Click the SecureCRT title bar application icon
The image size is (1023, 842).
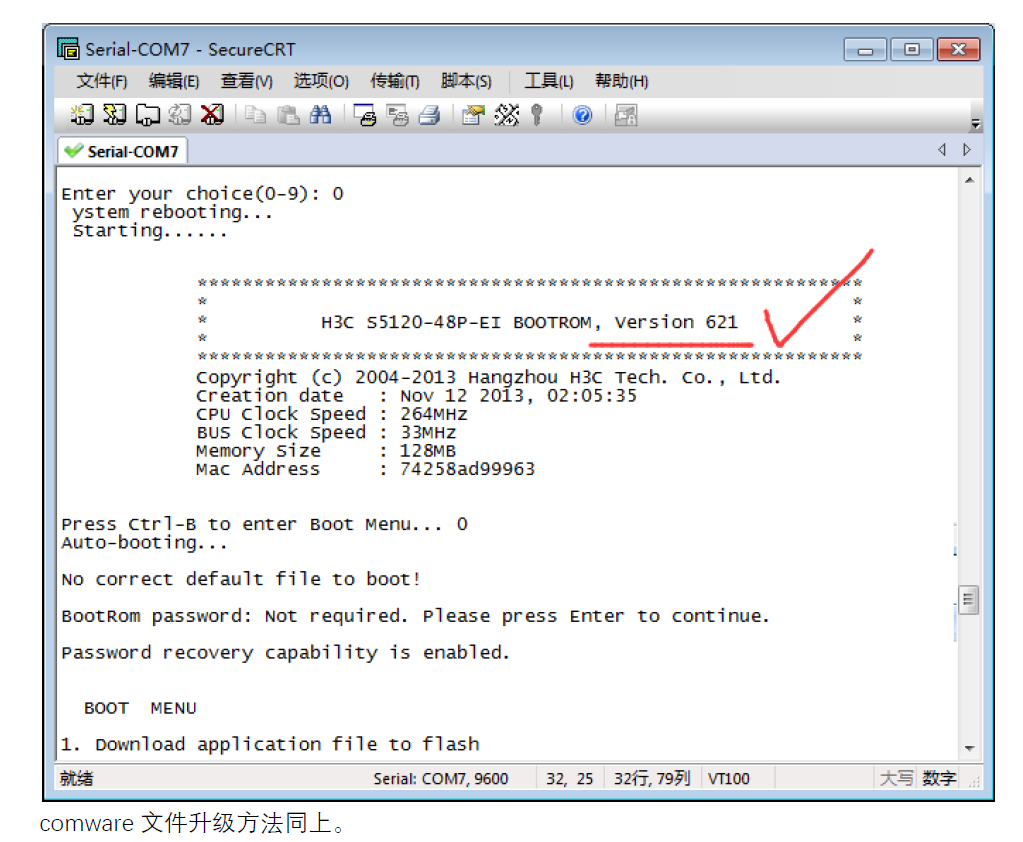pyautogui.click(x=68, y=49)
